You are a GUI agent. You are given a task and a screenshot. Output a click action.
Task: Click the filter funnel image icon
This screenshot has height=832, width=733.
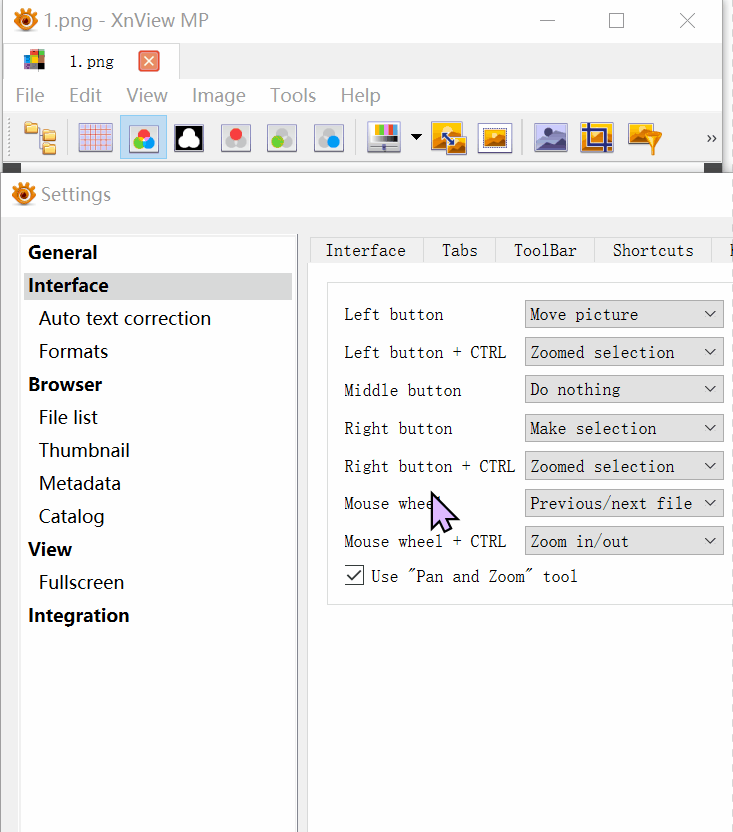tap(645, 138)
